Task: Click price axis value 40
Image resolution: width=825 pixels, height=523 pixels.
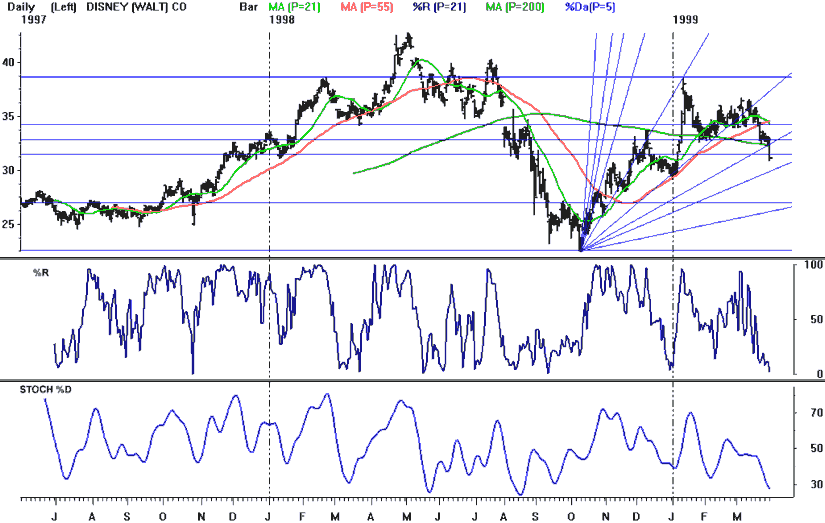Action: click(x=9, y=63)
